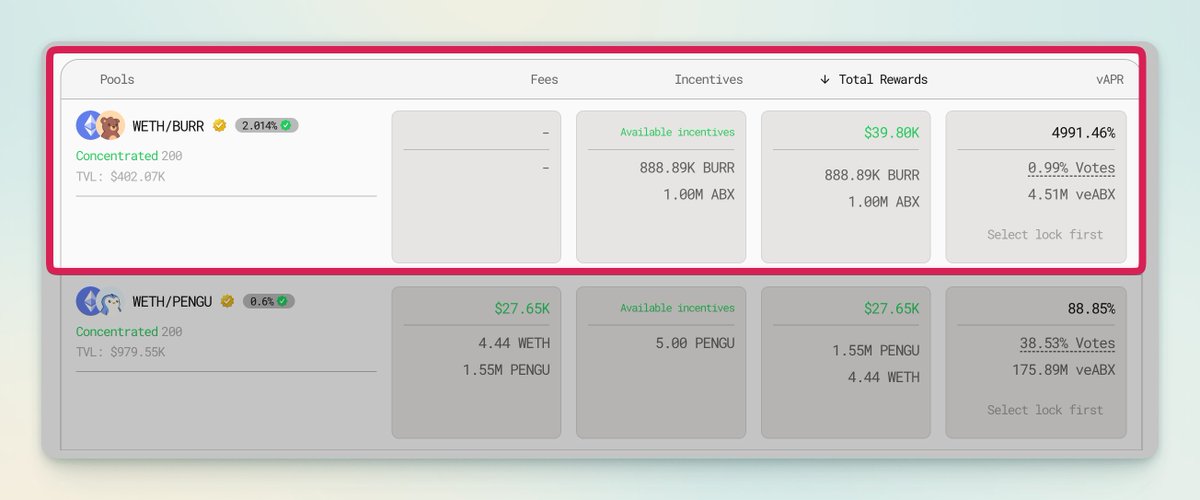Click 'Available incentives' in WETH/PENGU row
The height and width of the screenshot is (500, 1200).
(x=677, y=308)
